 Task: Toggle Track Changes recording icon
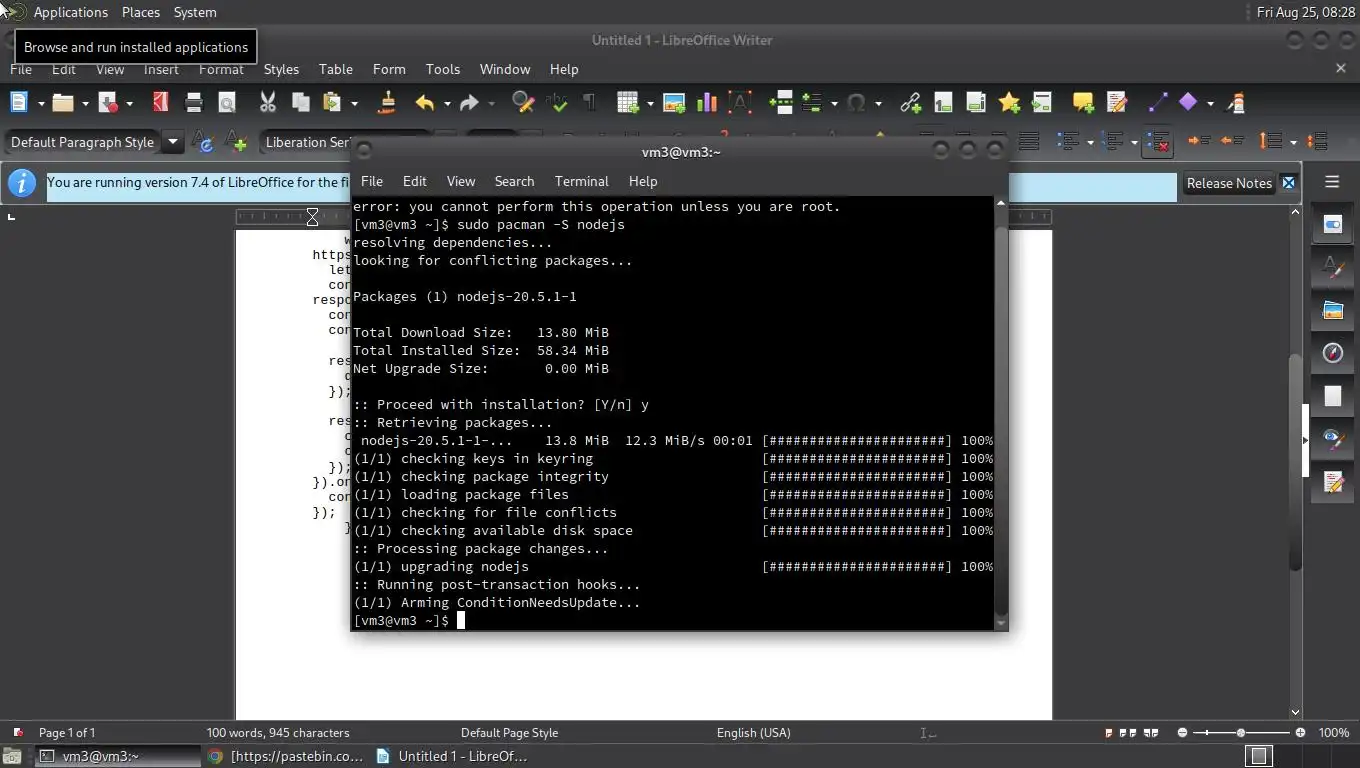pos(1117,102)
